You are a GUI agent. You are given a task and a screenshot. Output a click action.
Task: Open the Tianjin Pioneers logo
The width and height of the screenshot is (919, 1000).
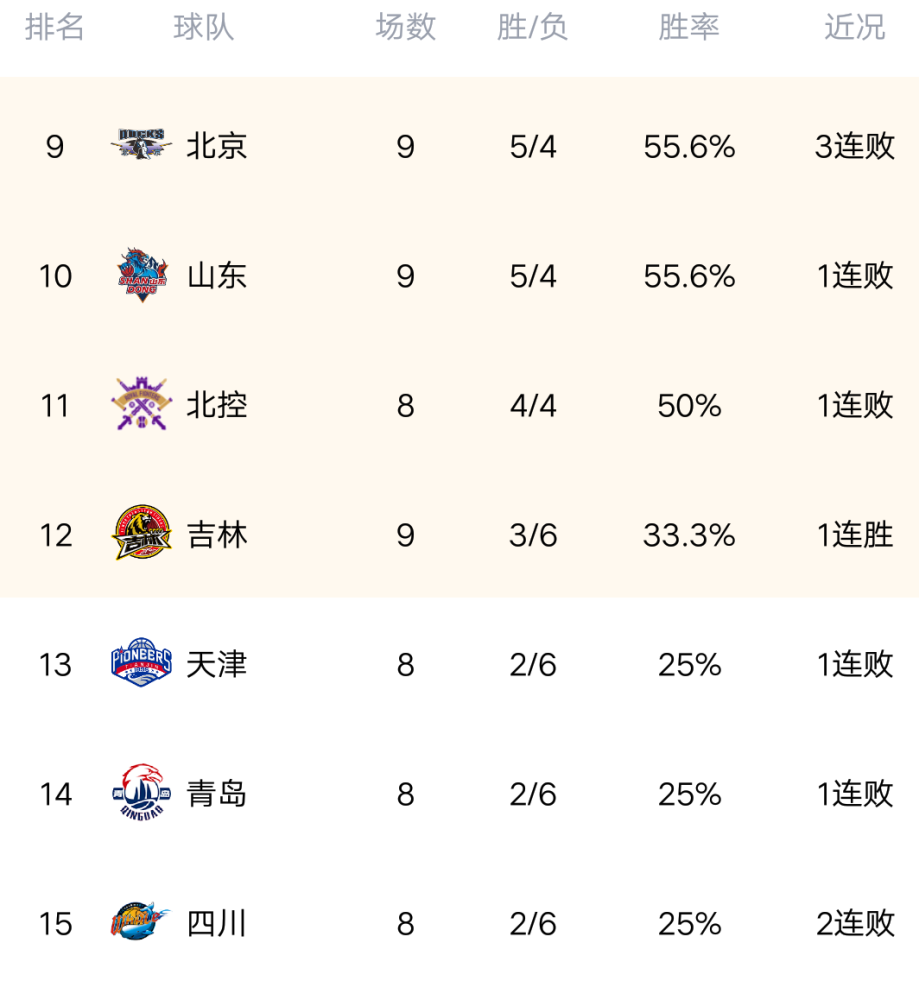point(142,662)
